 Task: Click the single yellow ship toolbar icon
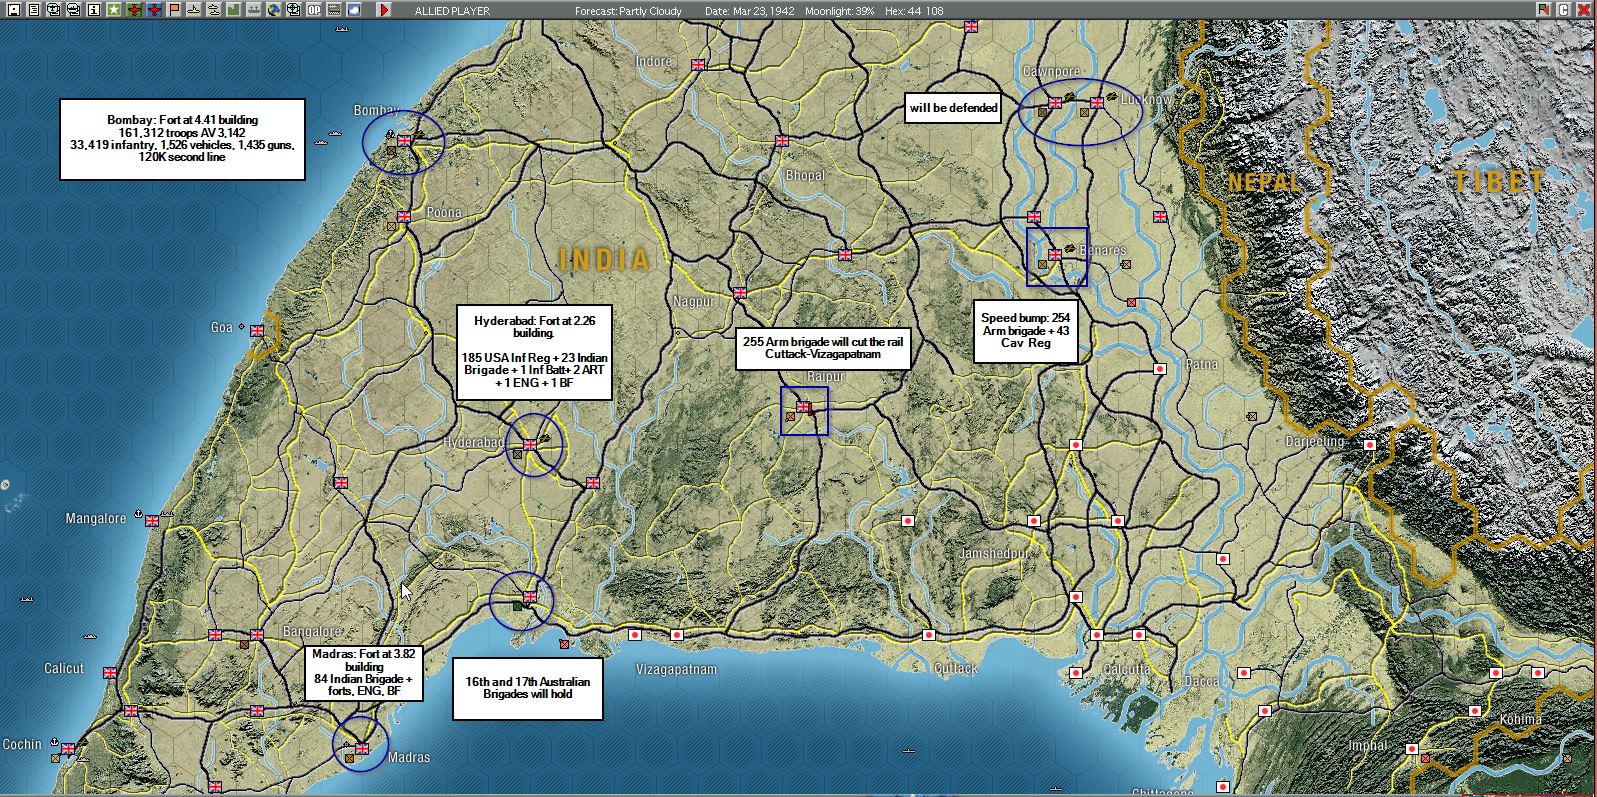click(x=193, y=10)
